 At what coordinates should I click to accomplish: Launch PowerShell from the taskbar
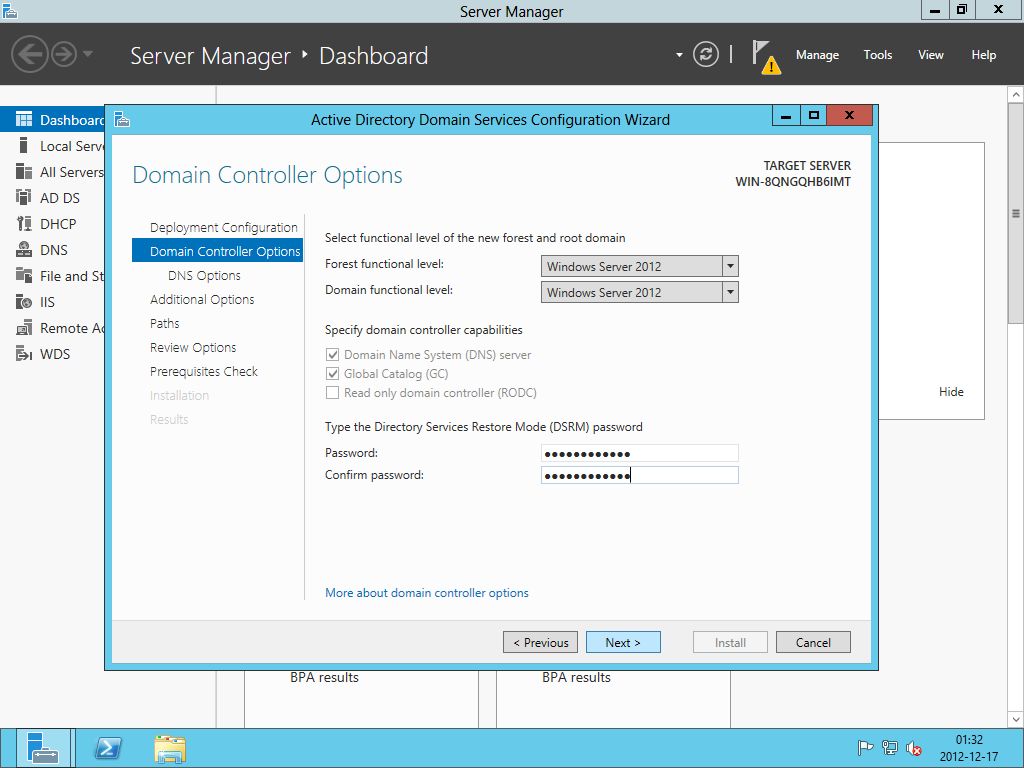108,748
